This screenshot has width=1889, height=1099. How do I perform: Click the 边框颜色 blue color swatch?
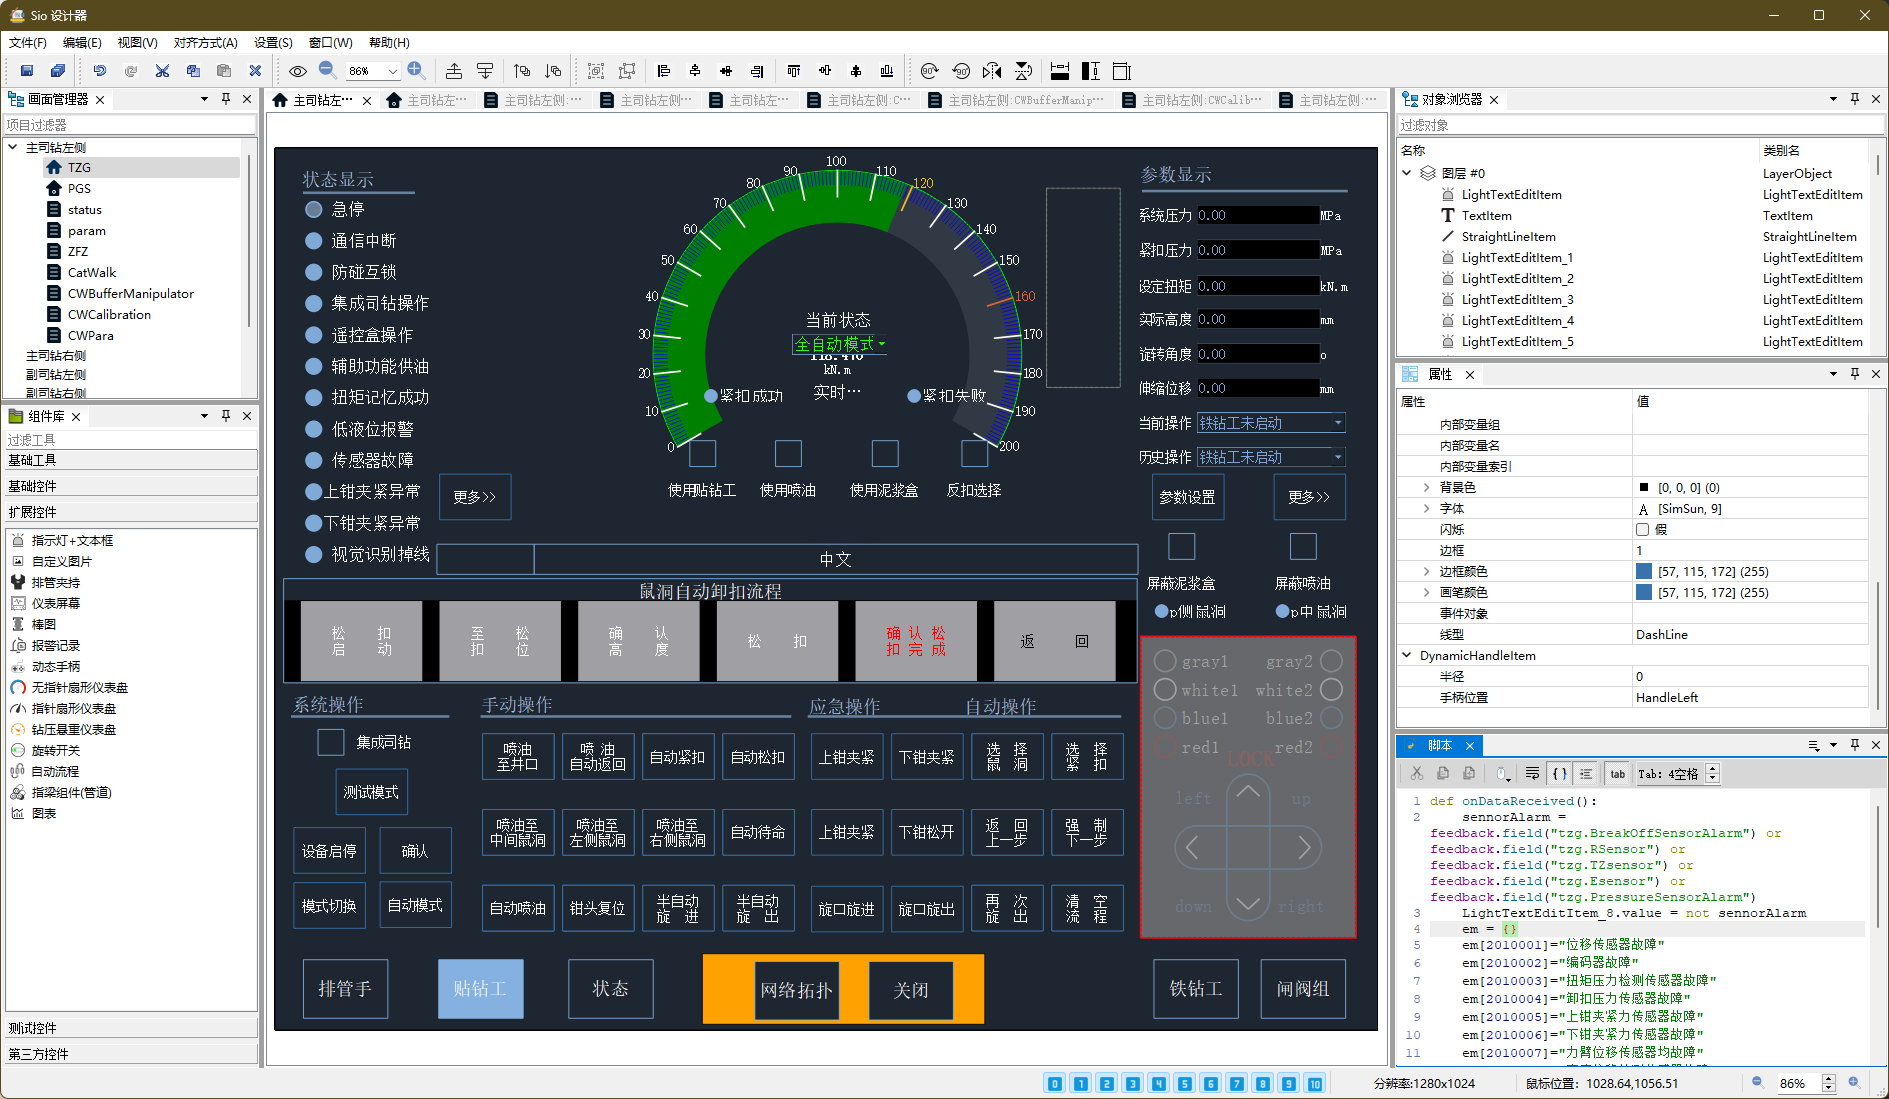[x=1643, y=572]
